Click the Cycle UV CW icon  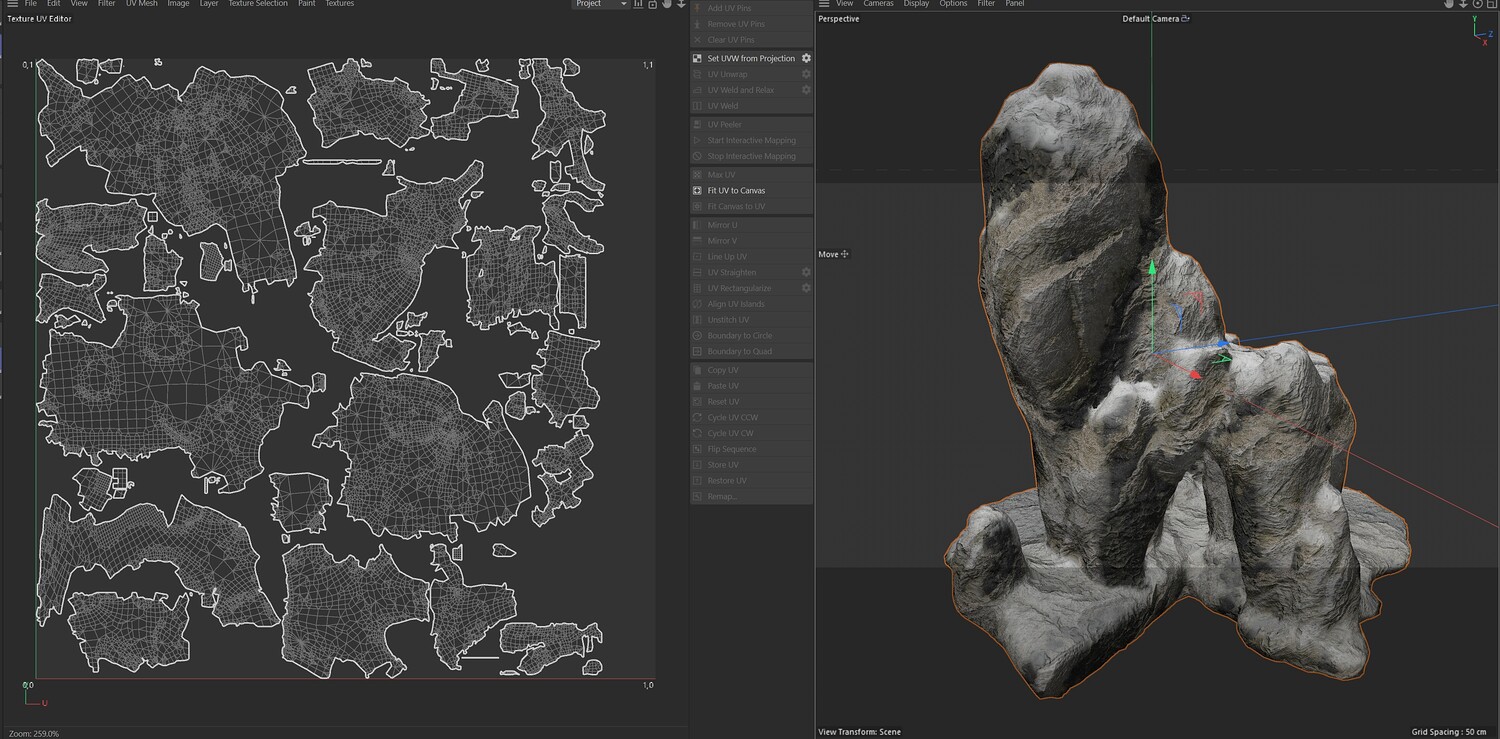pyautogui.click(x=698, y=433)
